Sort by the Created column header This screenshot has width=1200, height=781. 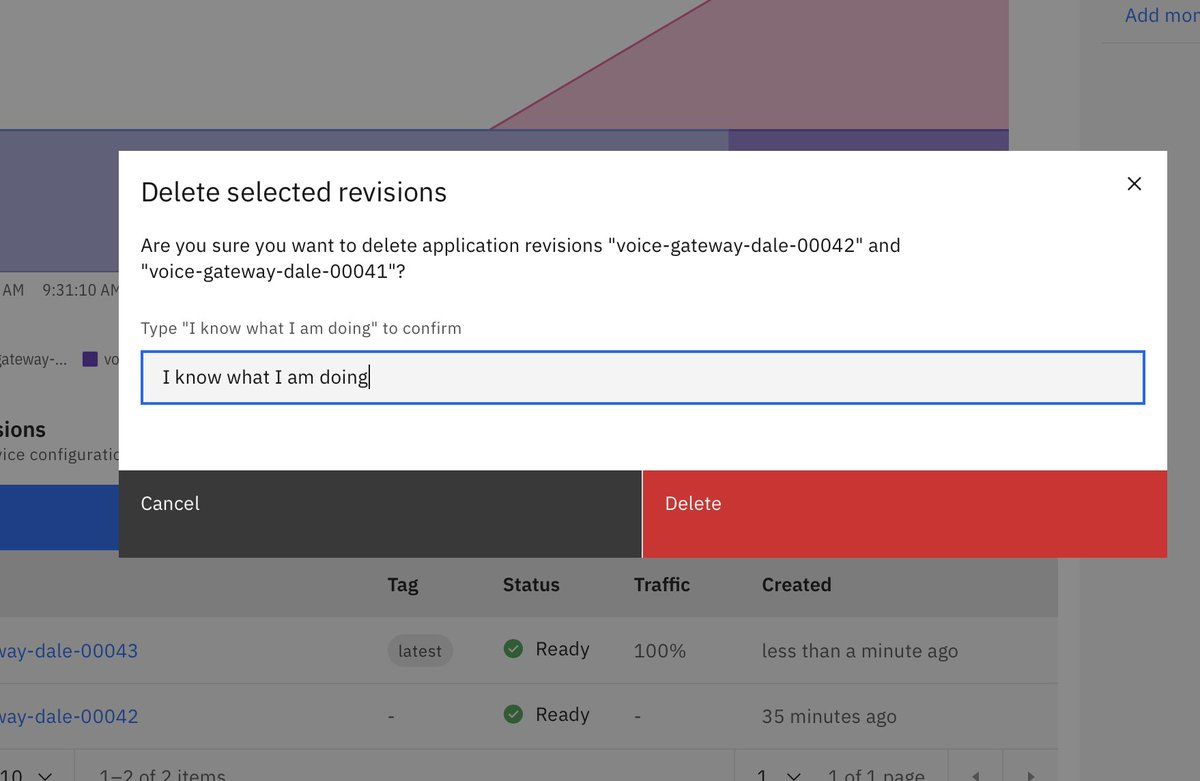796,585
